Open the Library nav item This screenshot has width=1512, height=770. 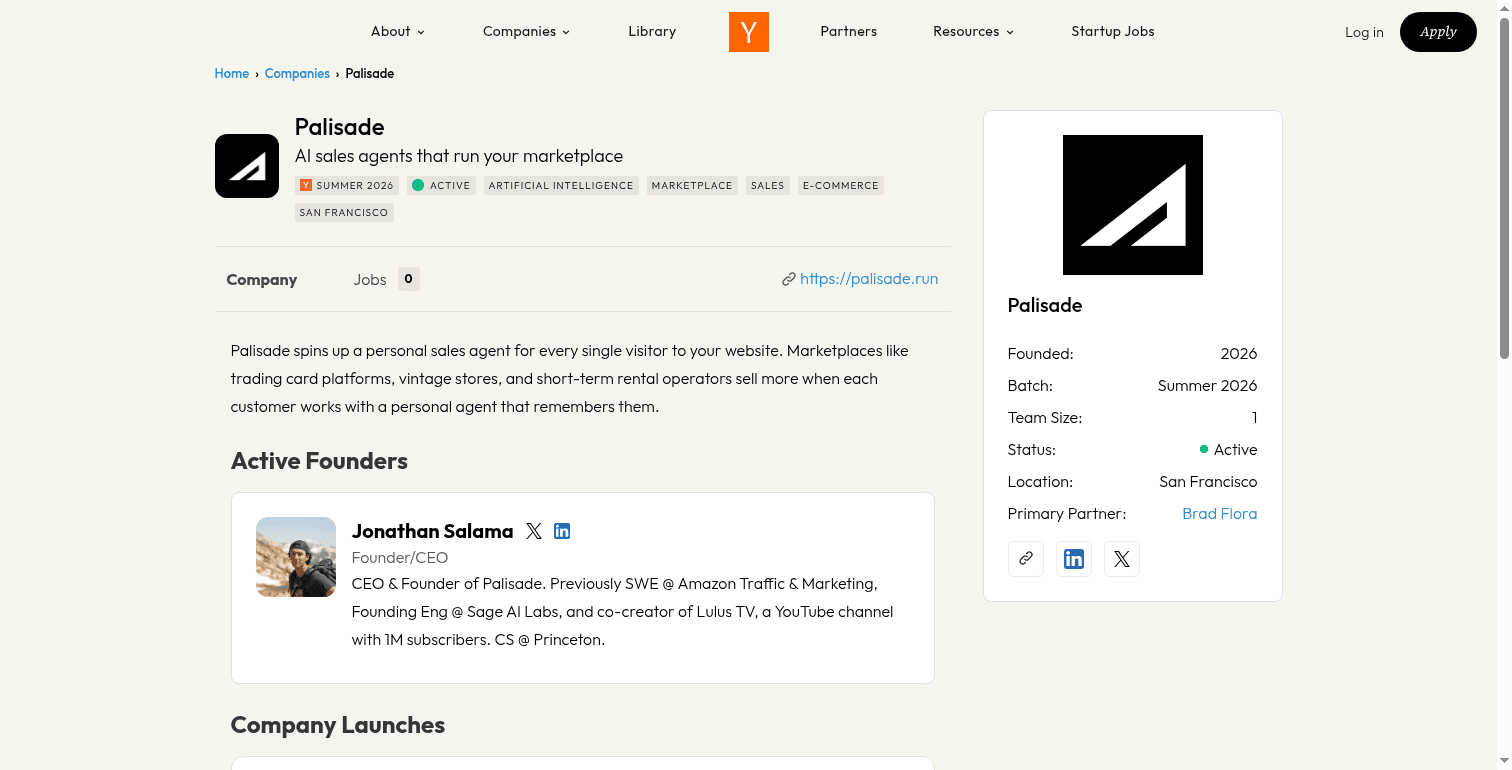point(652,31)
